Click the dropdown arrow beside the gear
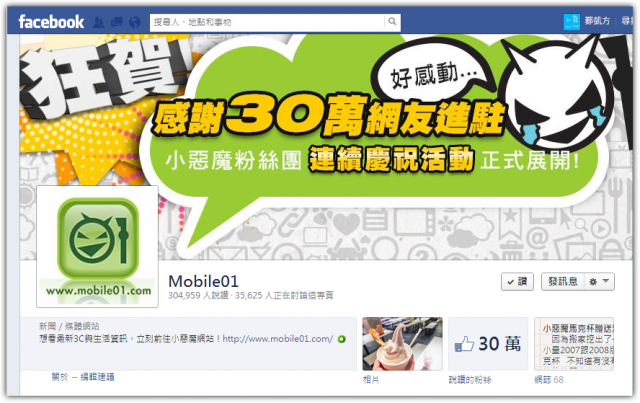Viewport: 640px width, 403px height. click(606, 281)
